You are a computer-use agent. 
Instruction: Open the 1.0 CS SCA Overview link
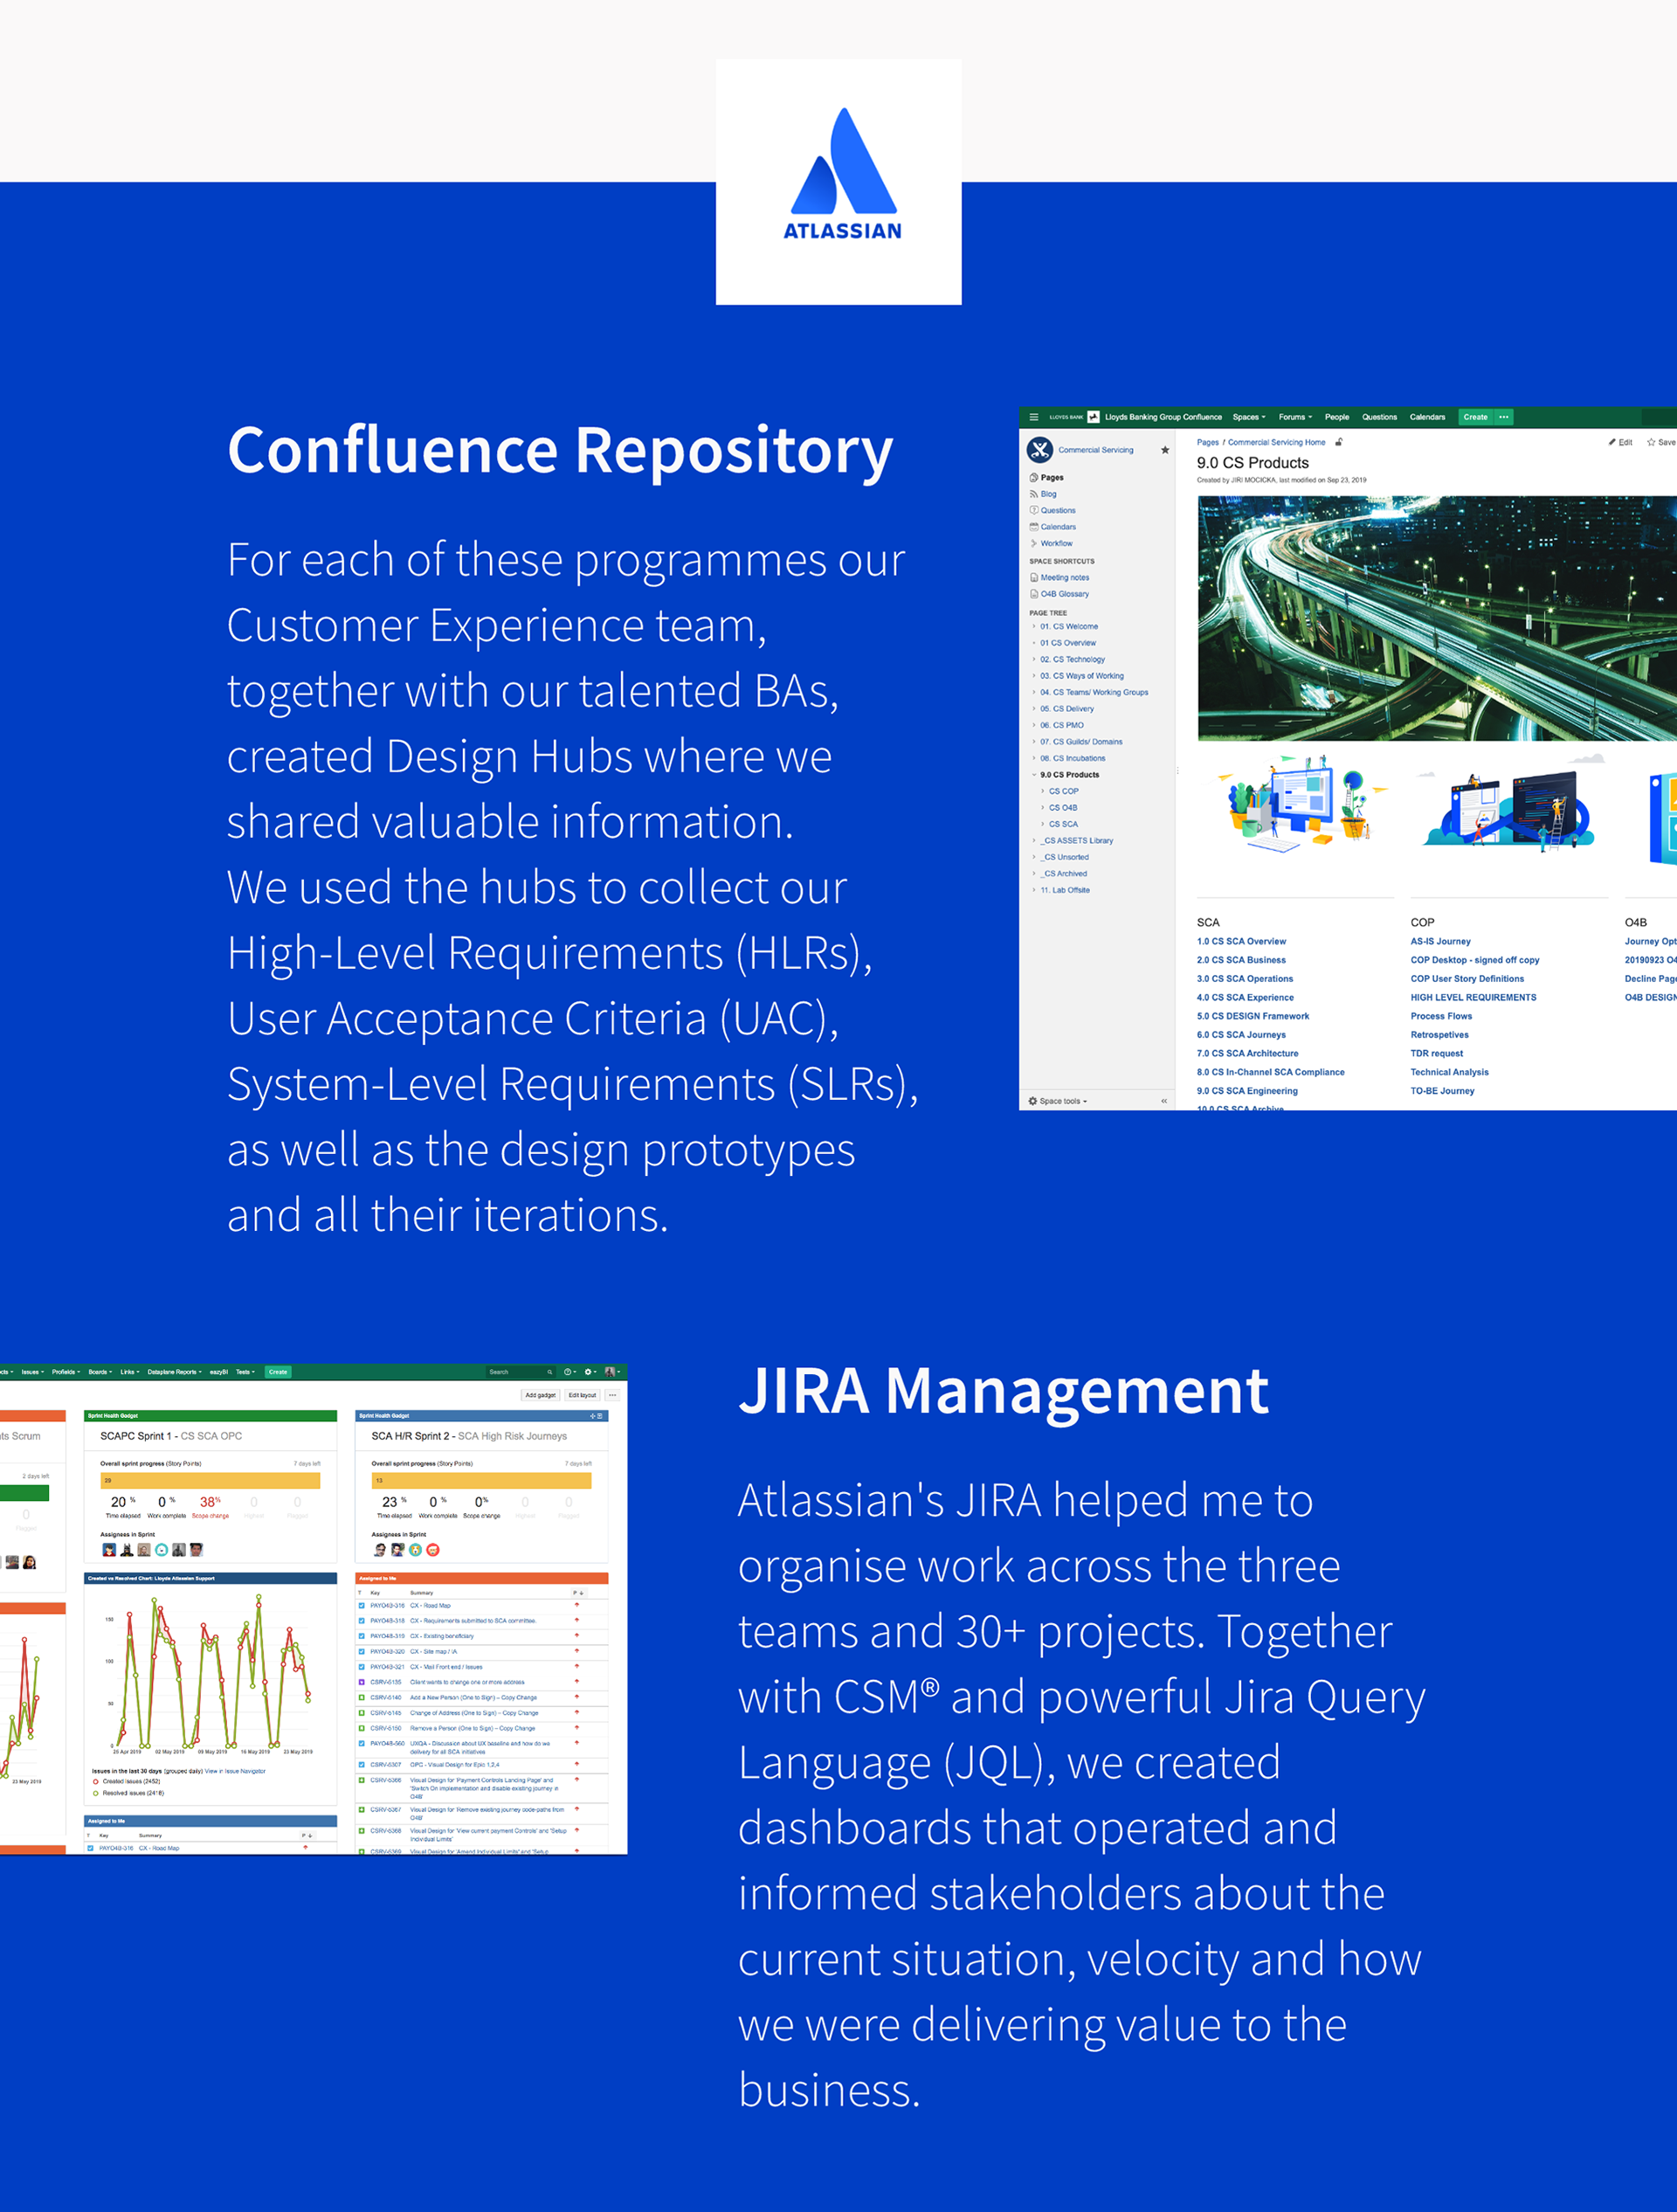click(x=1241, y=941)
